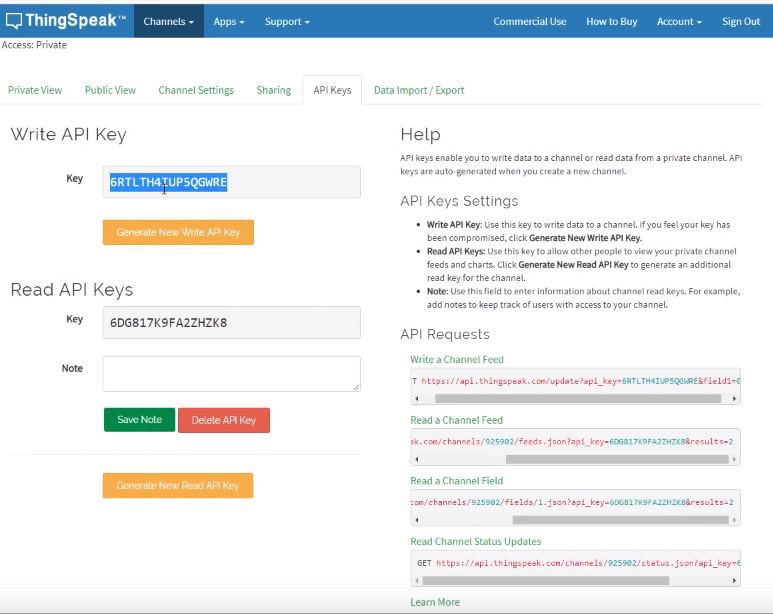Select the API Keys tab

(x=332, y=90)
